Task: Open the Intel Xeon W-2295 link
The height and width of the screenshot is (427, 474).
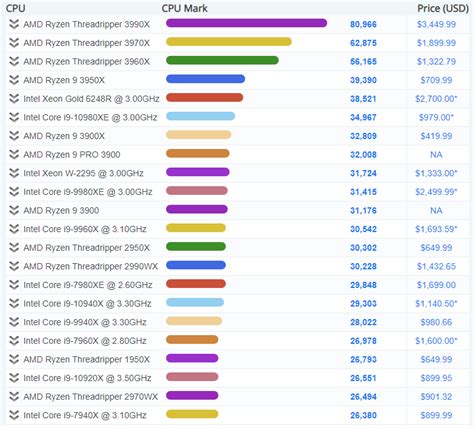Action: point(83,174)
